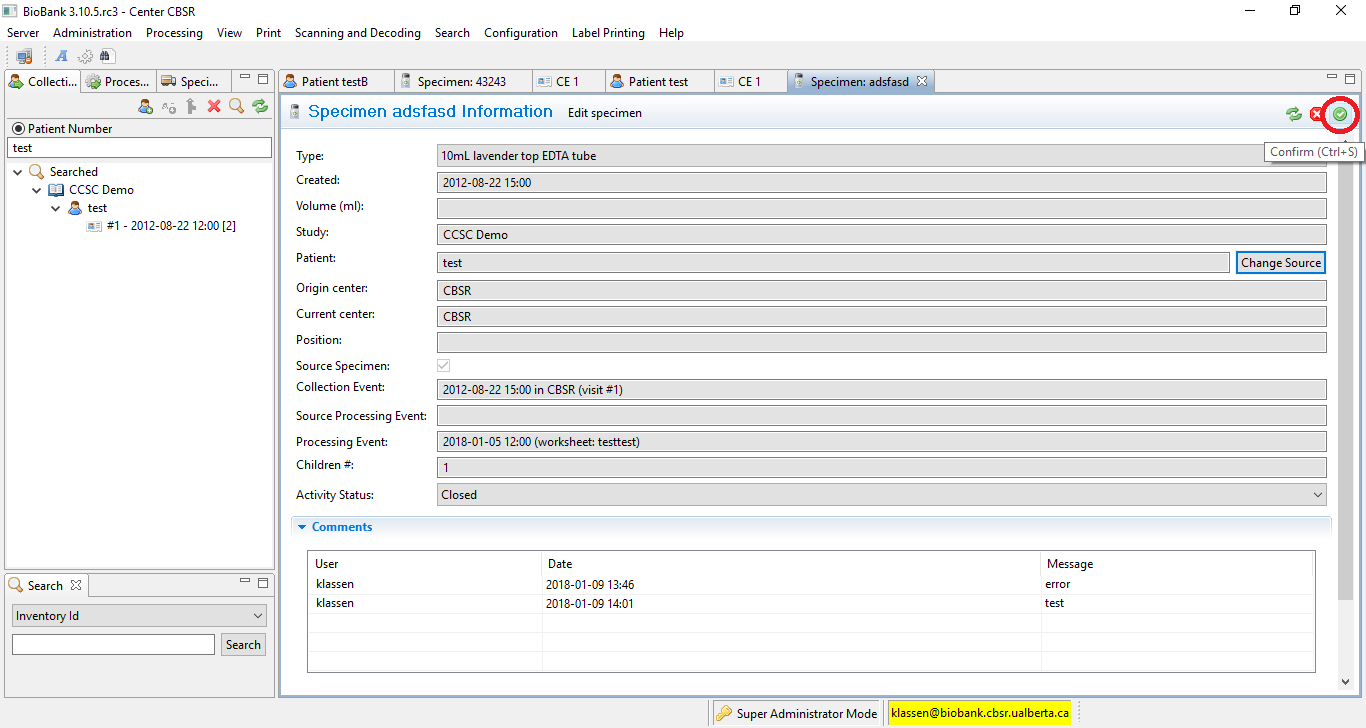Image resolution: width=1366 pixels, height=728 pixels.
Task: Open the Administration menu
Action: (x=92, y=33)
